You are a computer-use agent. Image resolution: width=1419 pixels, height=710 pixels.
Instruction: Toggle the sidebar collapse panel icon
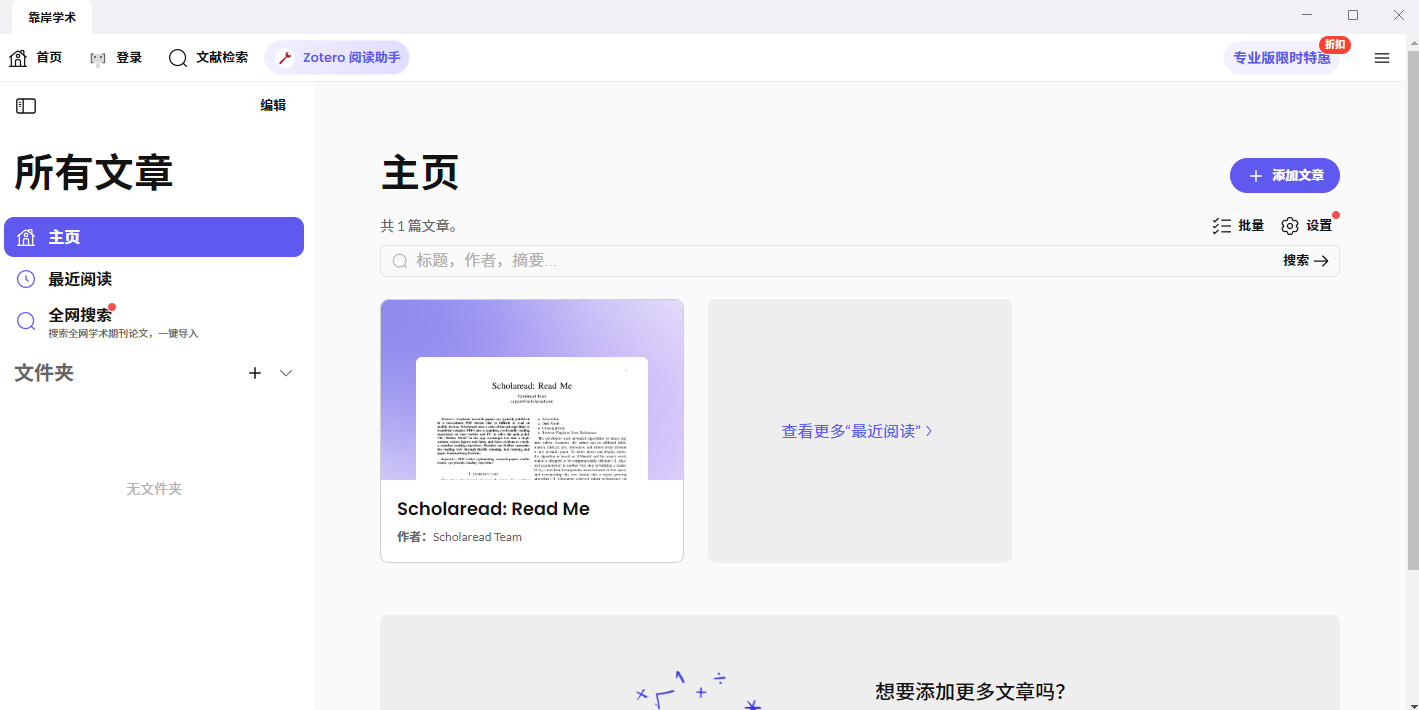coord(25,105)
